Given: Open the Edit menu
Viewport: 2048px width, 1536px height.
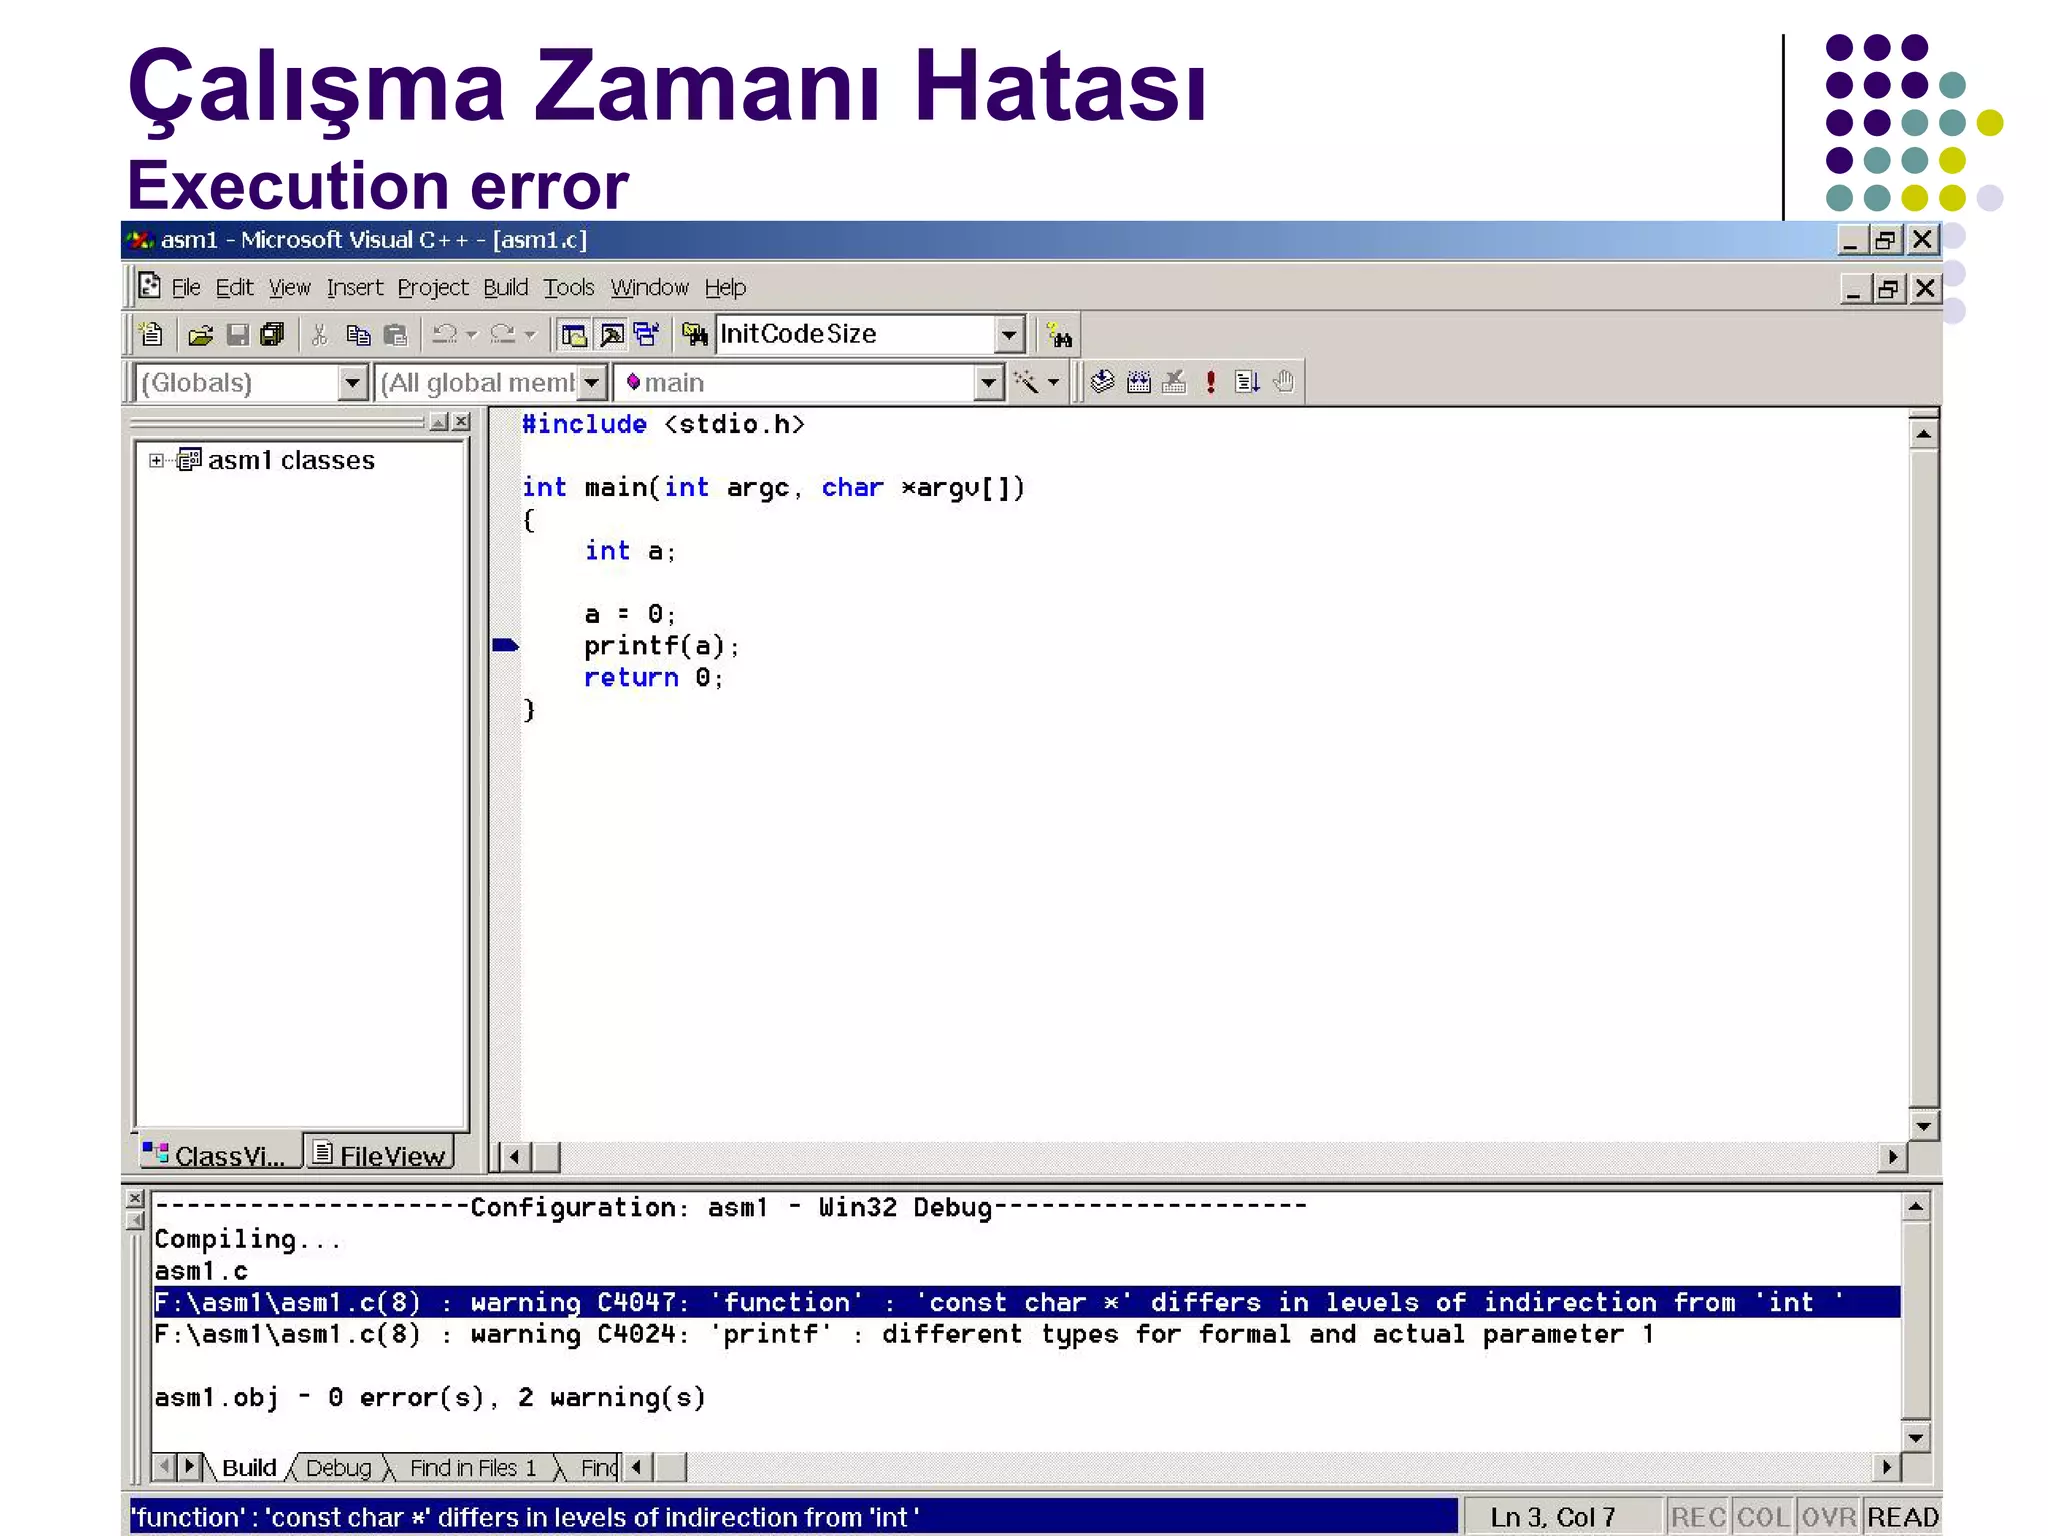Looking at the screenshot, I should [235, 288].
